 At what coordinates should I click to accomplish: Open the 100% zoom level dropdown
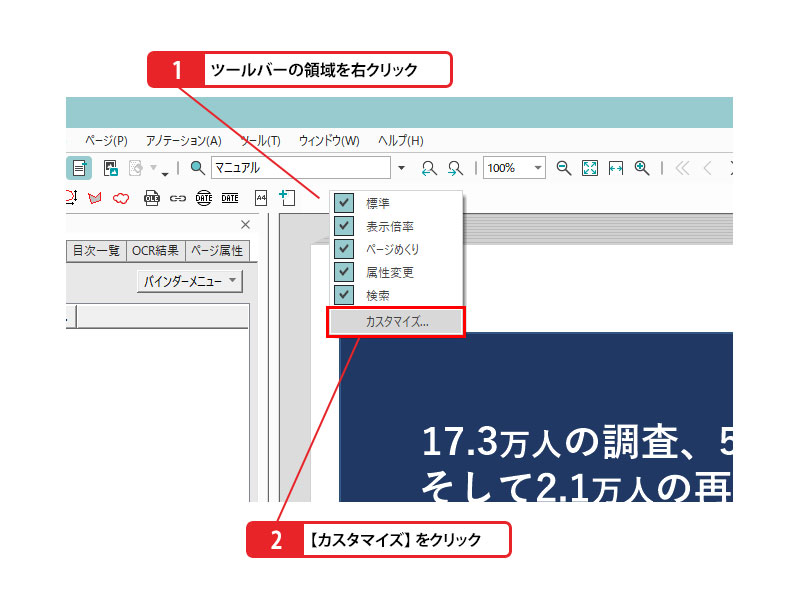click(x=538, y=168)
